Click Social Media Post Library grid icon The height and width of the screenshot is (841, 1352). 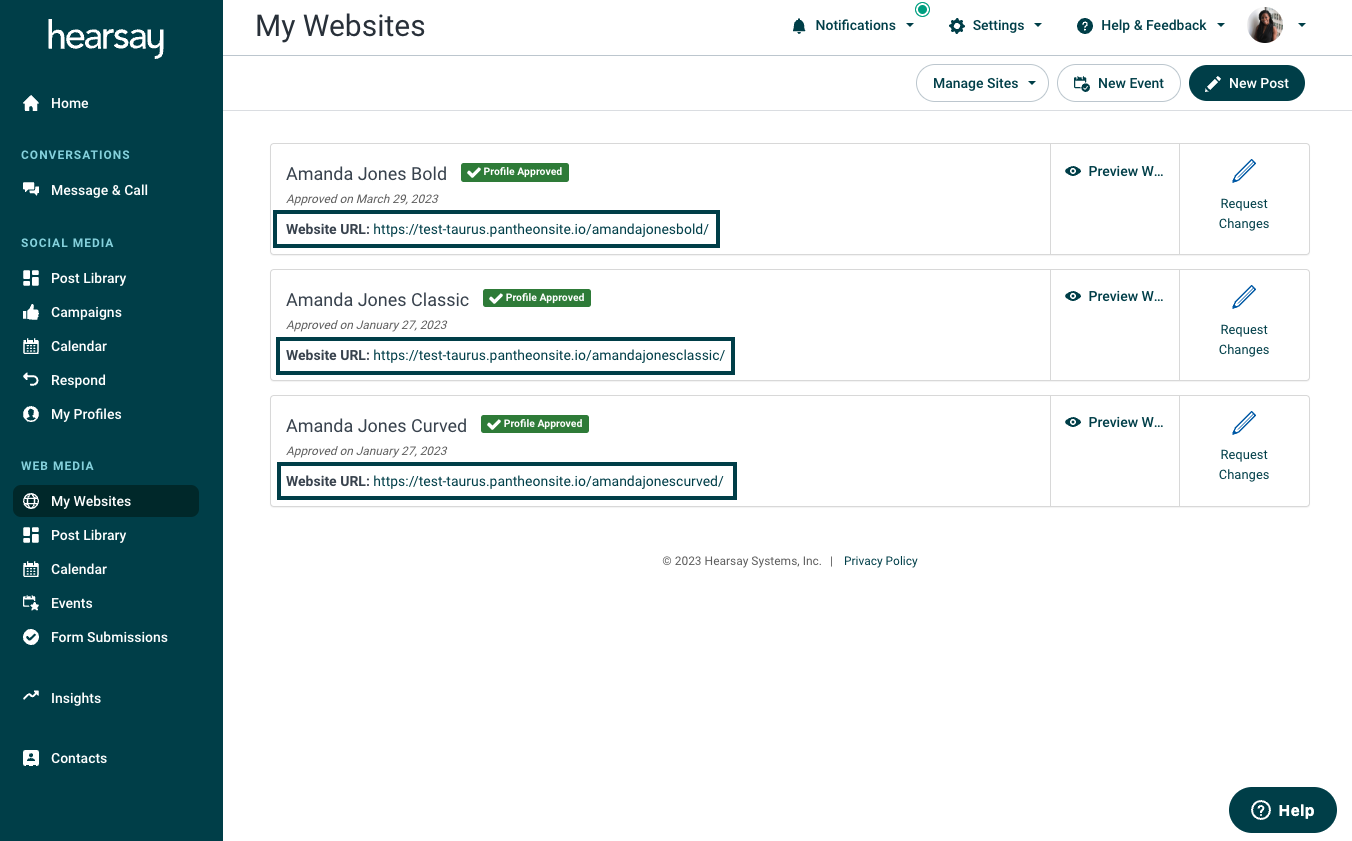pyautogui.click(x=31, y=278)
